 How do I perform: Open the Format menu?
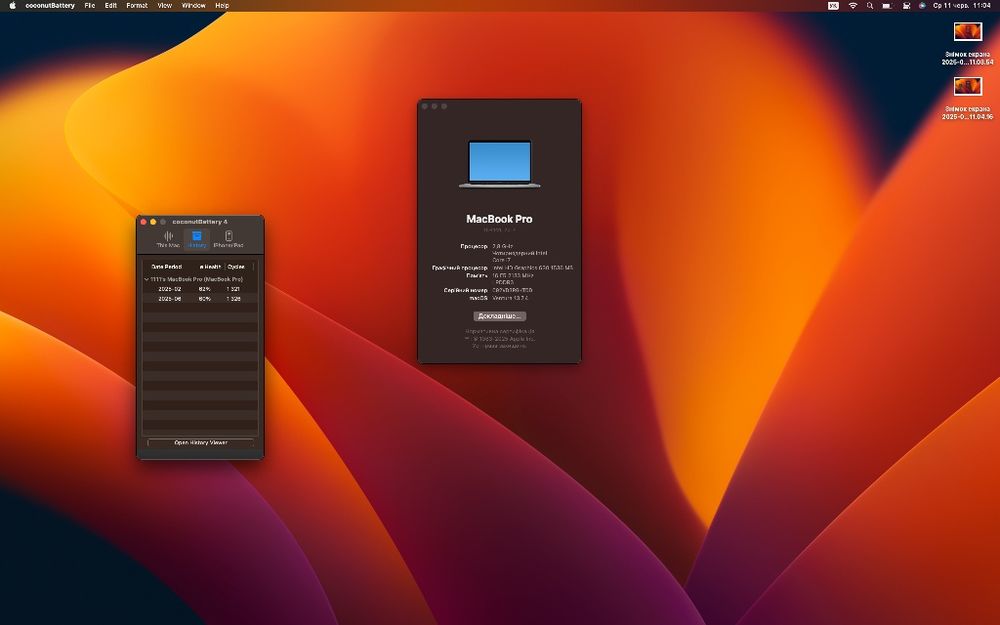click(x=137, y=5)
